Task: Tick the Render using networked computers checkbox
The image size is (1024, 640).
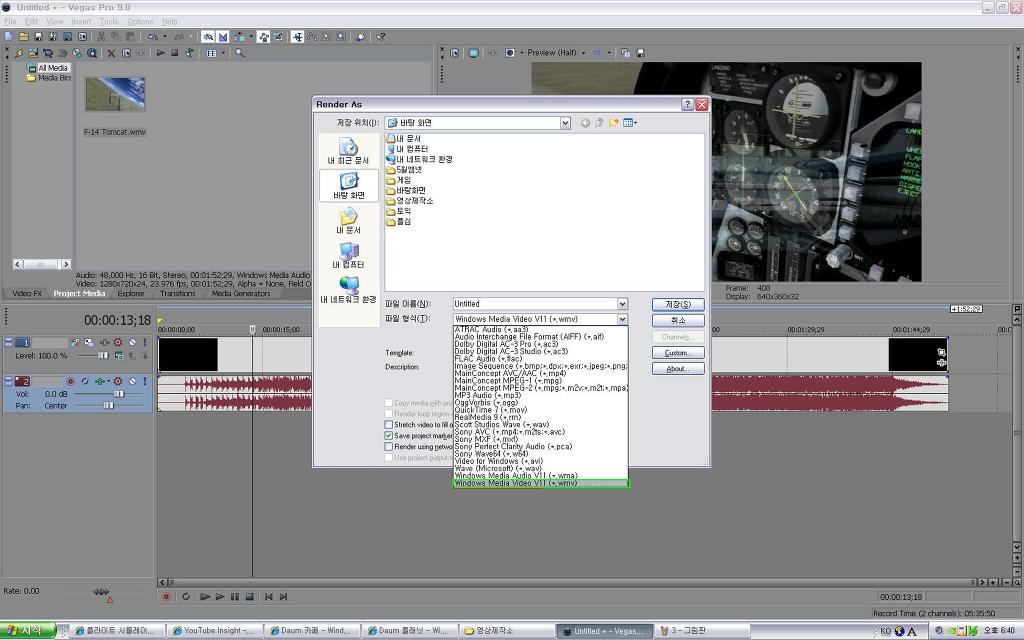Action: pyautogui.click(x=389, y=447)
